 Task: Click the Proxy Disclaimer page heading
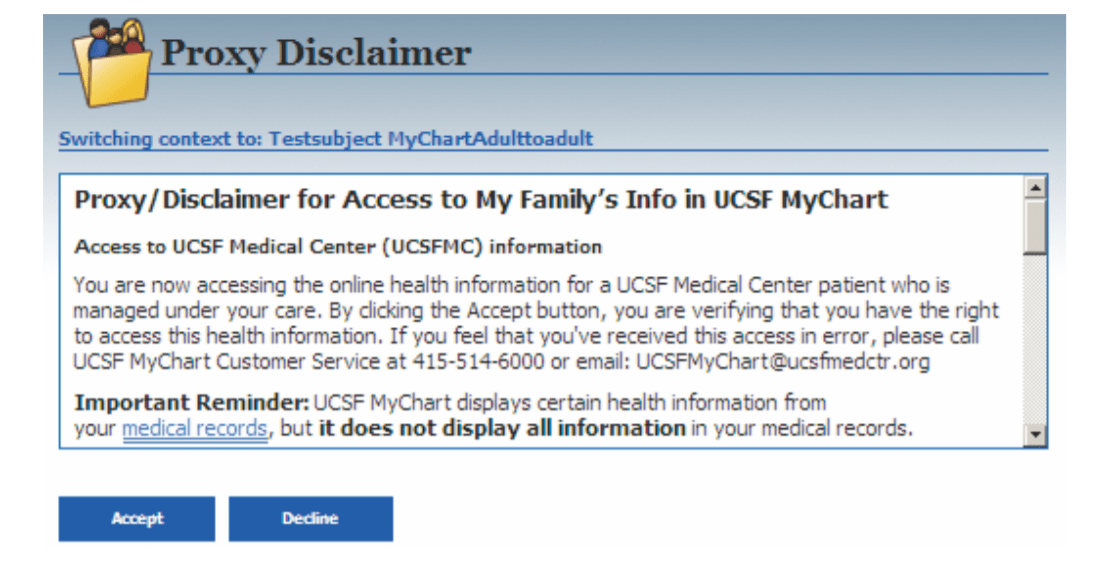315,53
